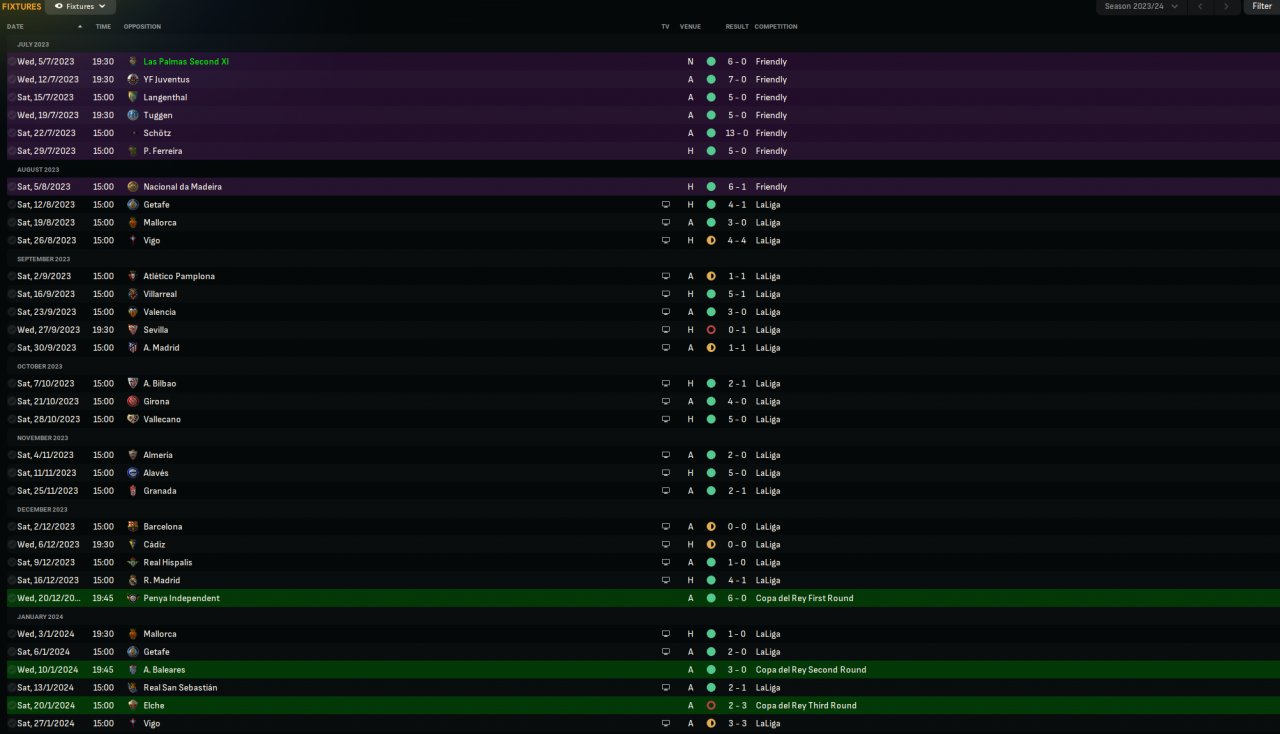1280x734 pixels.
Task: Open the 13 - 0 result against Schötz
Action: 736,133
